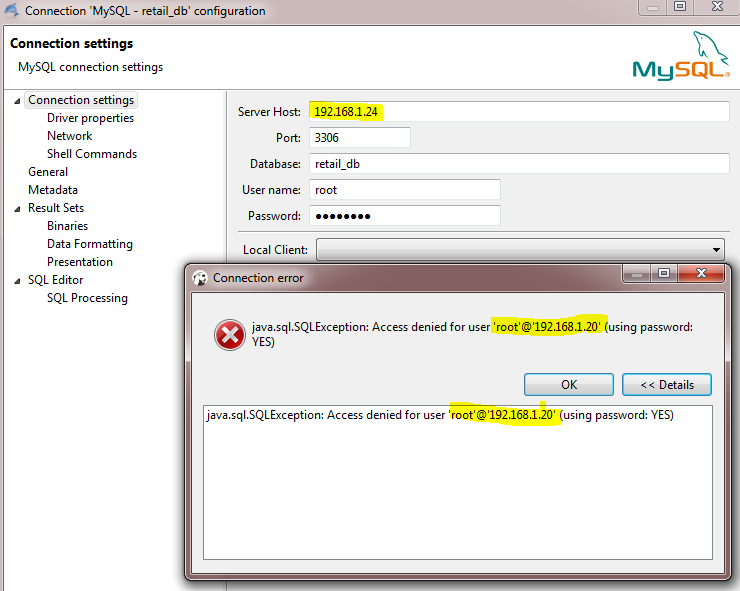This screenshot has width=740, height=591.
Task: Click the 'Port:' label
Action: [x=288, y=138]
